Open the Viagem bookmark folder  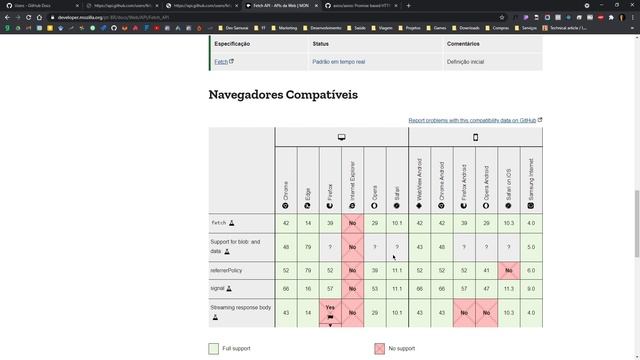coord(382,28)
